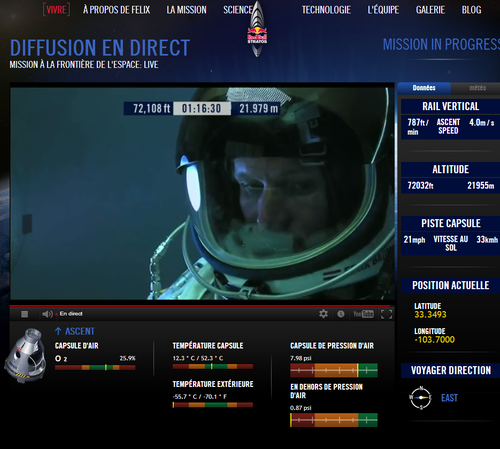Viewport: 500px width, 449px height.
Task: Switch to the météo tab
Action: coord(477,88)
